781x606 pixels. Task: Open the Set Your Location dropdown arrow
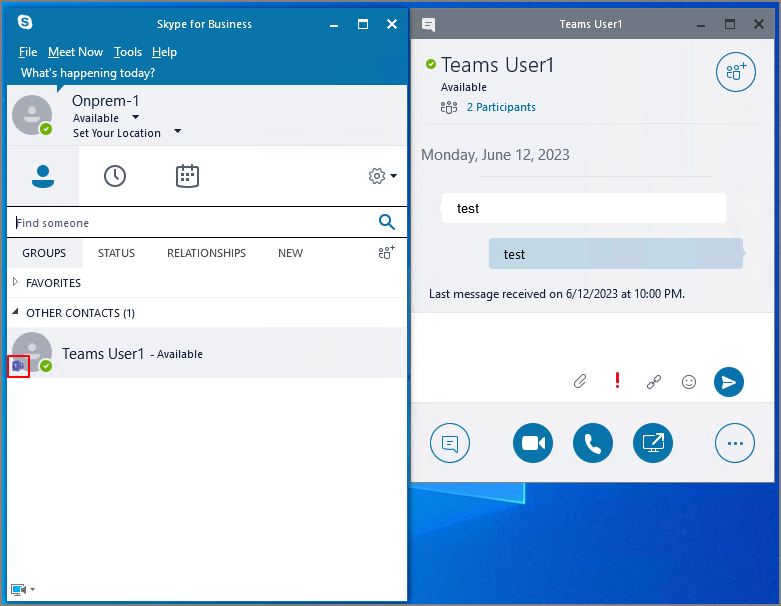click(177, 132)
